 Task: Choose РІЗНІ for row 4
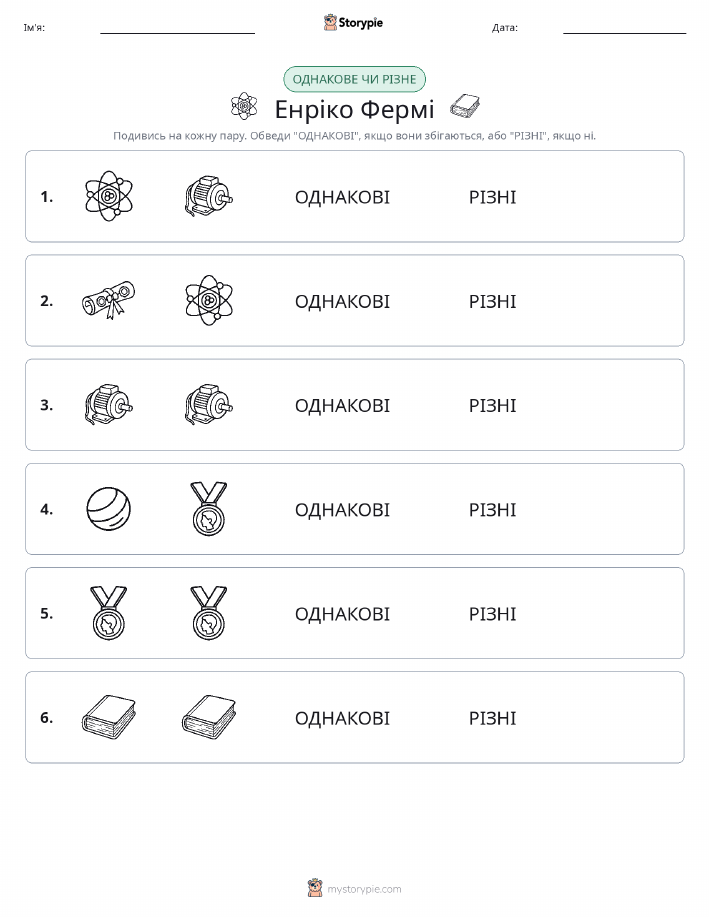pos(493,510)
